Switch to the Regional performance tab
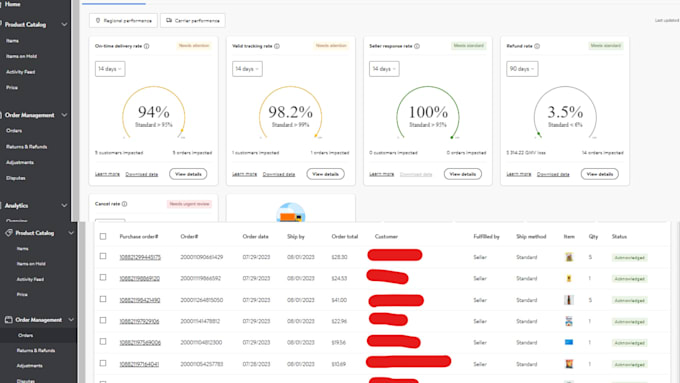Screen dimensions: 680x383 (x=123, y=20)
